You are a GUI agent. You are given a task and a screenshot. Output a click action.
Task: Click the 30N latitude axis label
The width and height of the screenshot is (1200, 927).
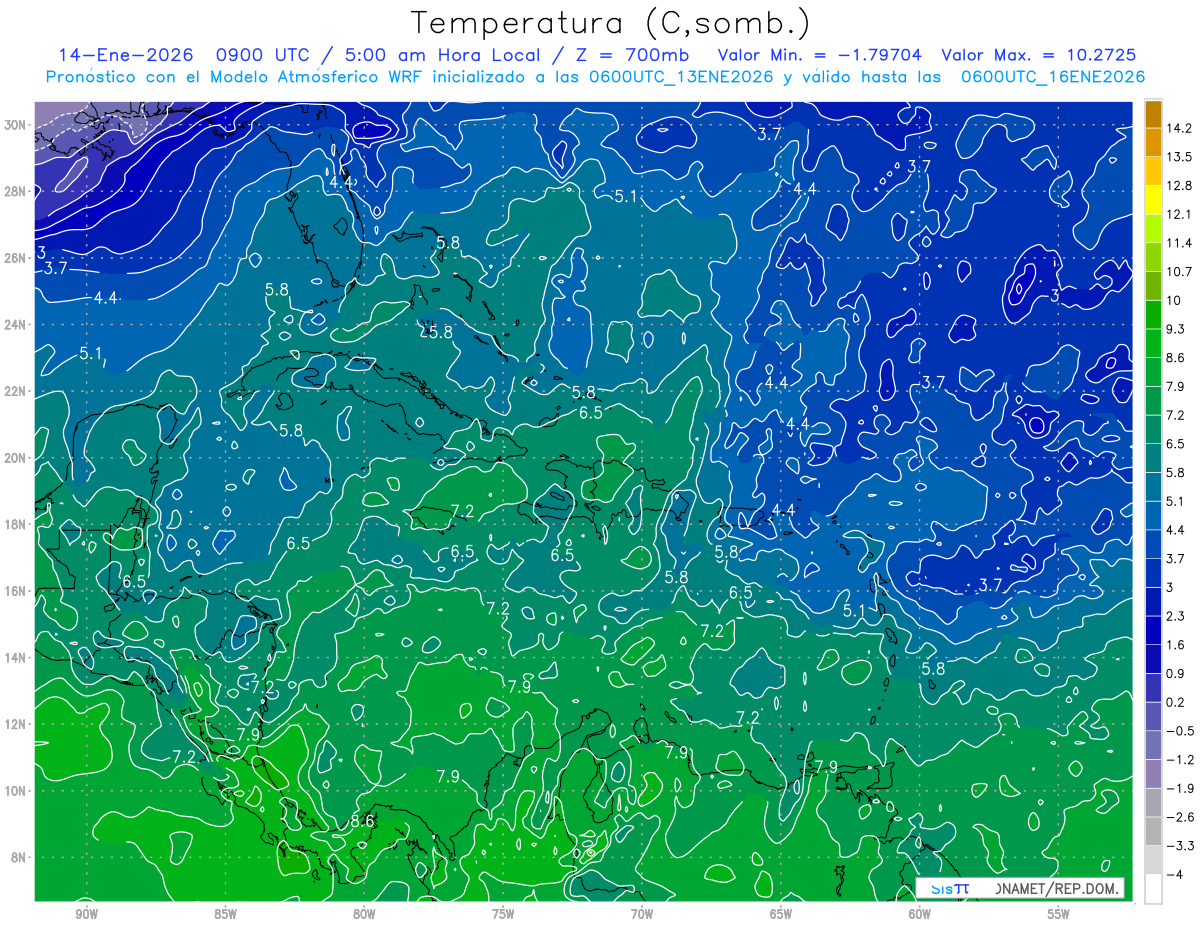click(17, 125)
